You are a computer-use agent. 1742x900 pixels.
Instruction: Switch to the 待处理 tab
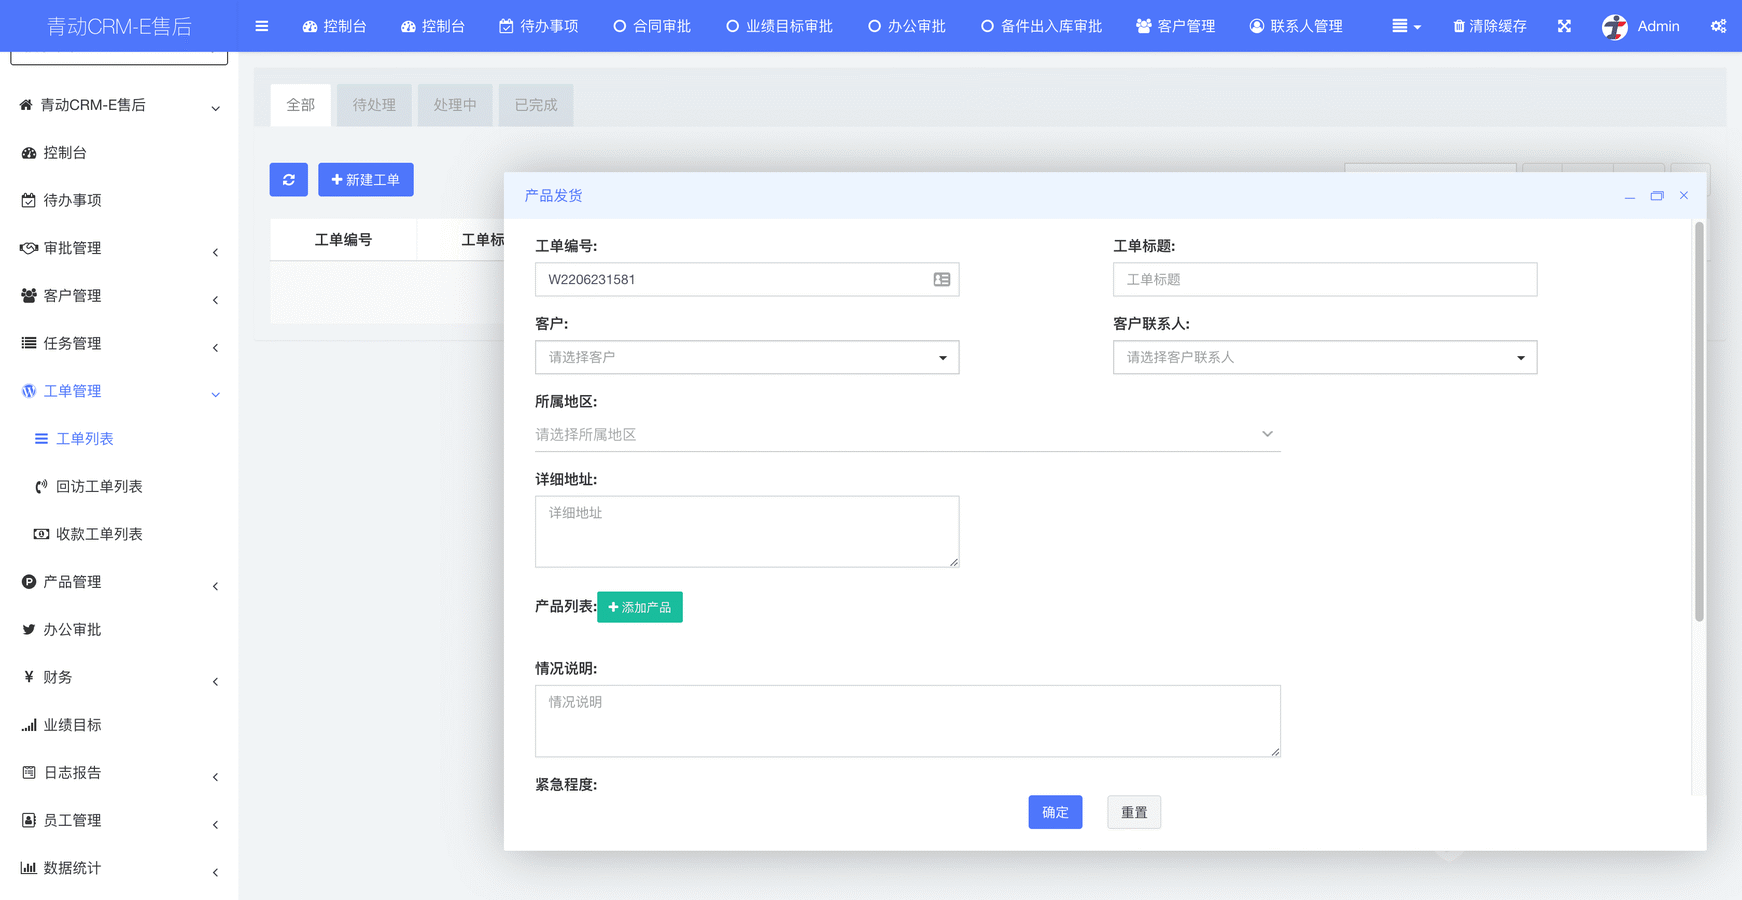tap(374, 105)
